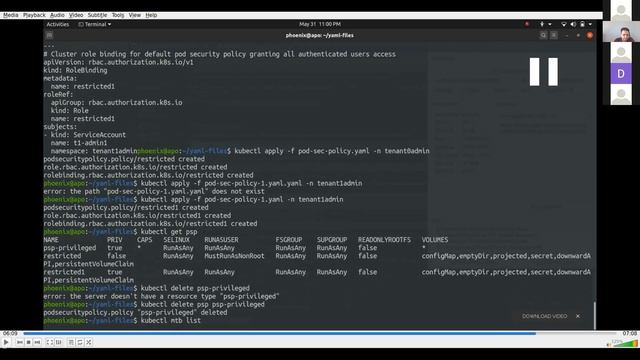640x360 pixels.
Task: Click the DOWNLOAD VIDEO link
Action: [544, 316]
